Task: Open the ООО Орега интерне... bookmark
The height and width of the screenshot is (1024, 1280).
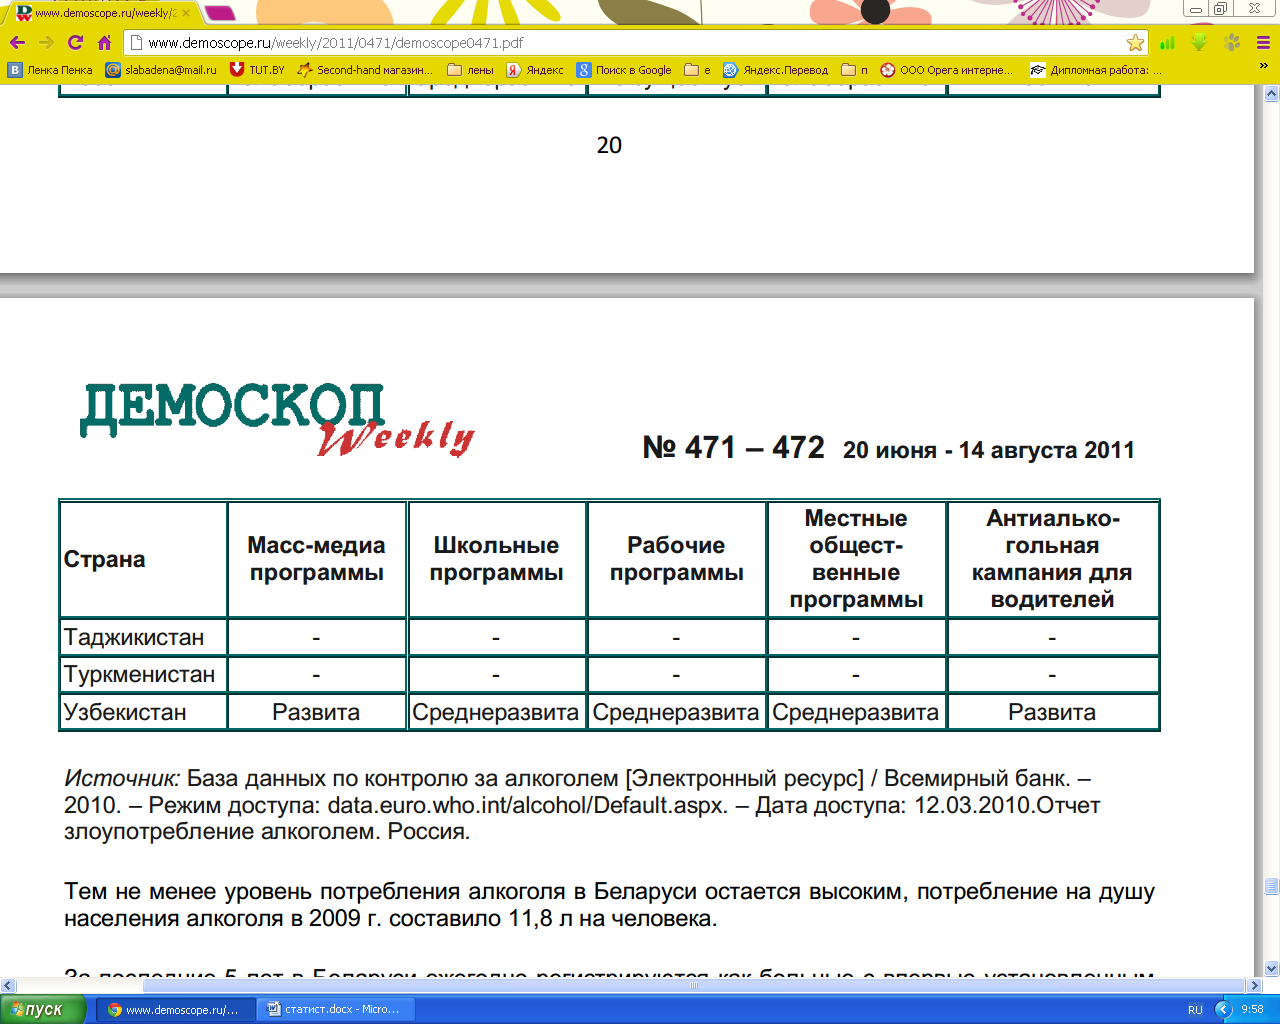Action: coord(947,70)
